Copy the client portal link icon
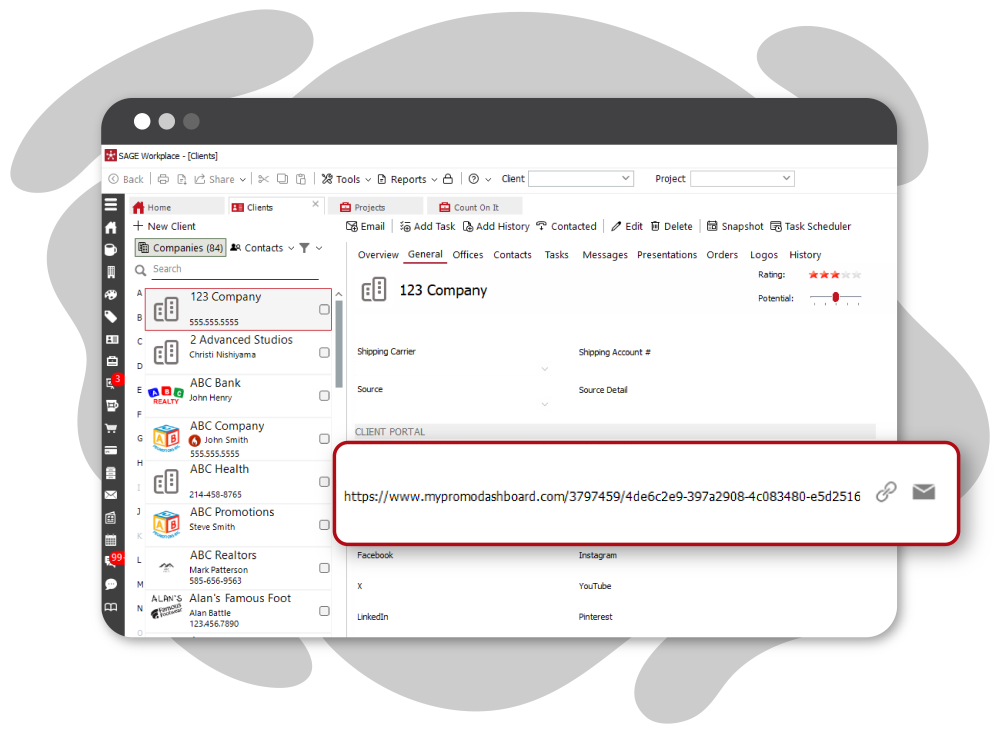The width and height of the screenshot is (1000, 733). pos(886,492)
